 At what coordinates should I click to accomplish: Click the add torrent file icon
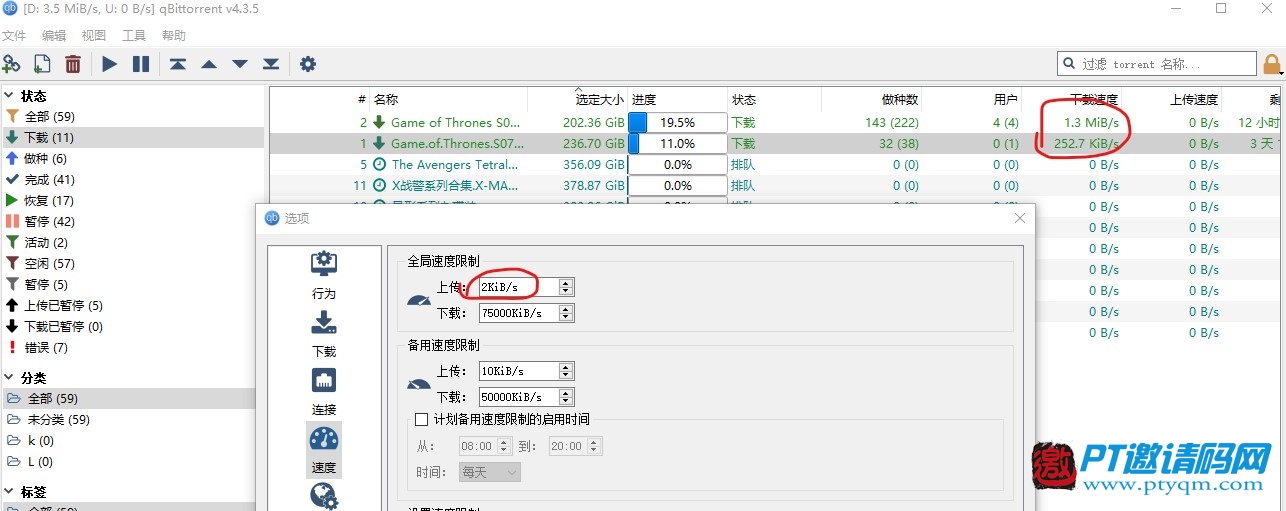click(x=42, y=64)
